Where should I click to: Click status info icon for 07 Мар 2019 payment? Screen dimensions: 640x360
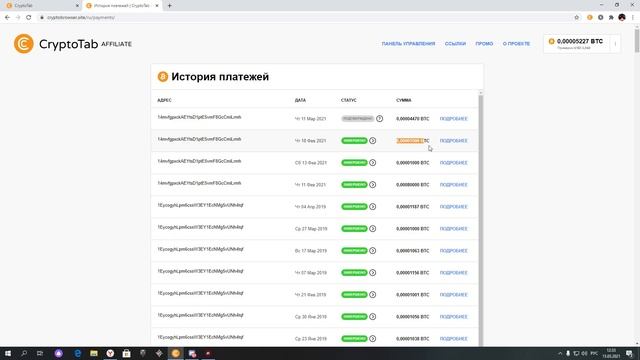tap(373, 273)
